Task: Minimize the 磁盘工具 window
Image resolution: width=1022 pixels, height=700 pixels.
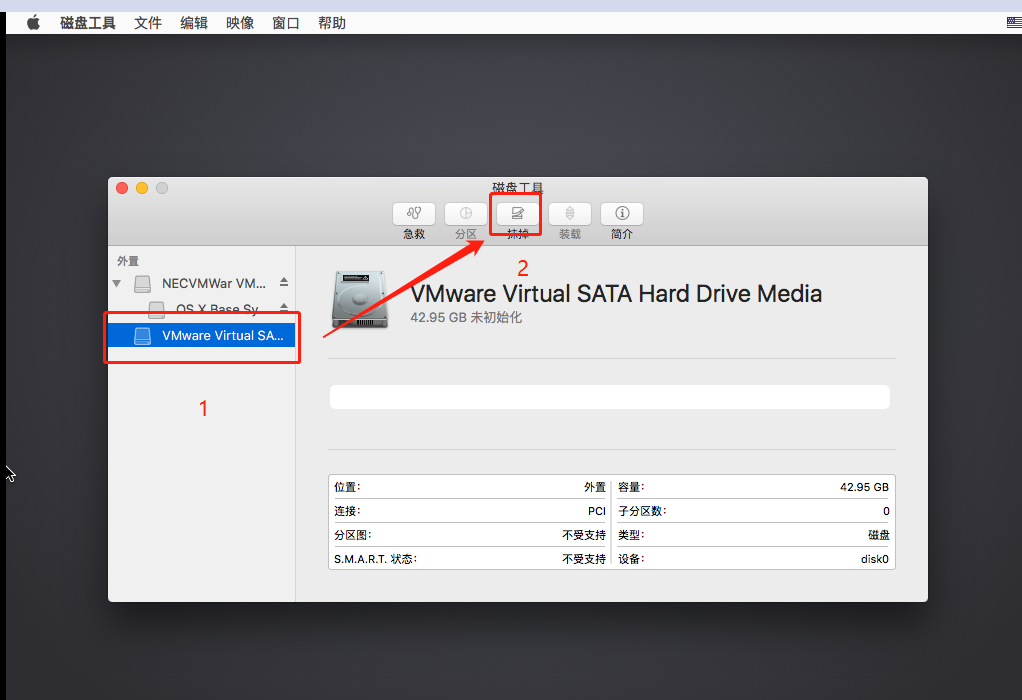Action: click(142, 188)
